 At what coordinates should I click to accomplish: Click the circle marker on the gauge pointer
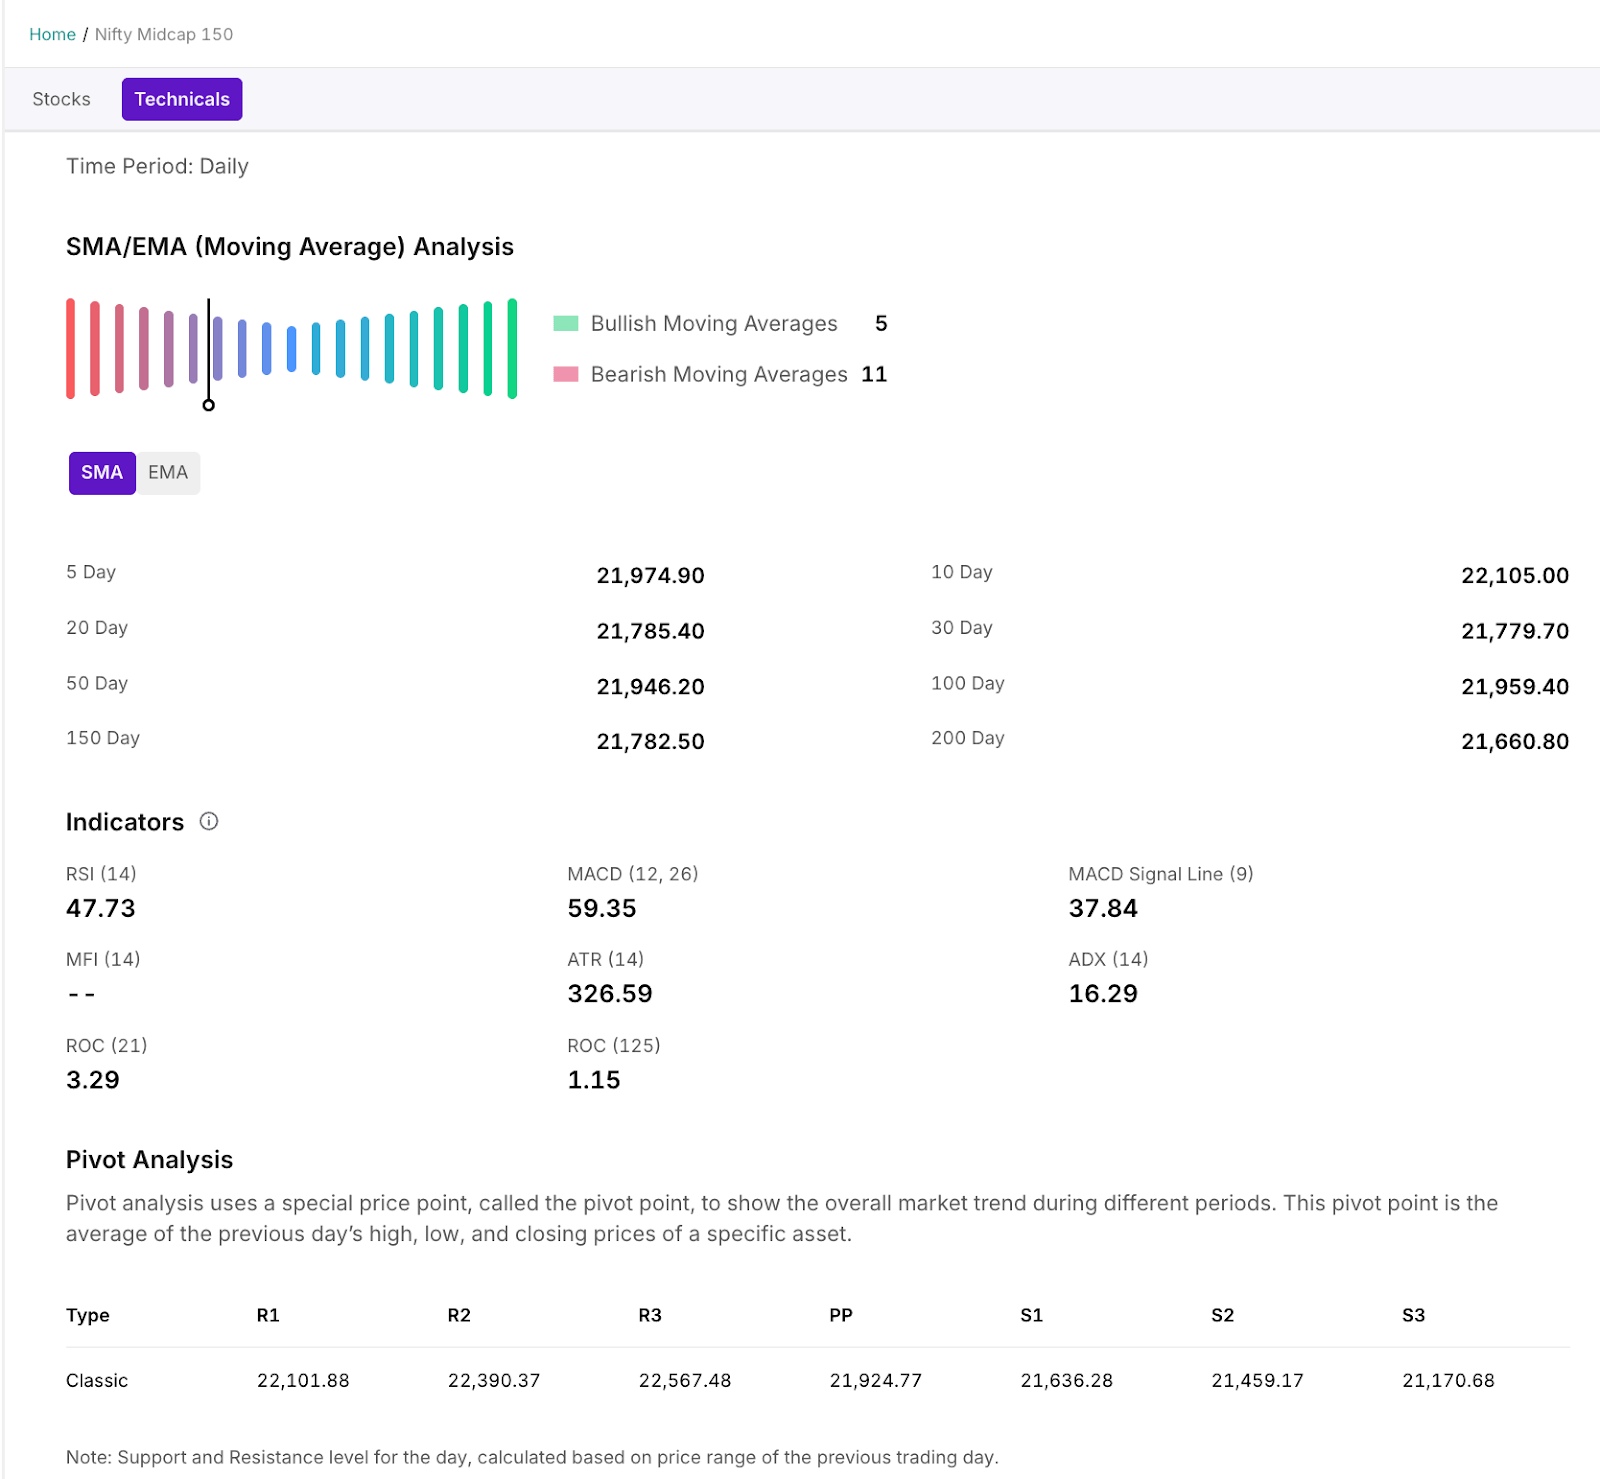(209, 405)
